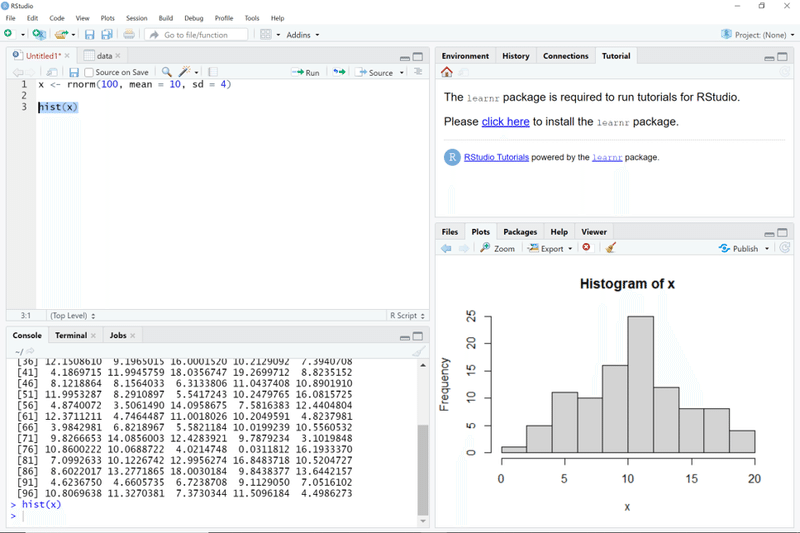Open the Source button dropdown arrow
Screen dimensions: 800x533
click(402, 72)
